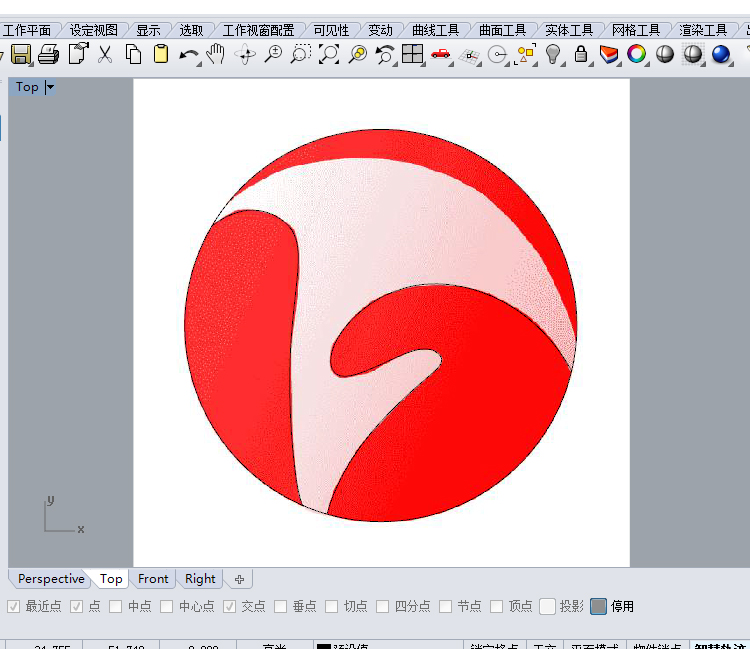This screenshot has width=750, height=649.
Task: Click the Paste clipboard icon
Action: click(161, 54)
